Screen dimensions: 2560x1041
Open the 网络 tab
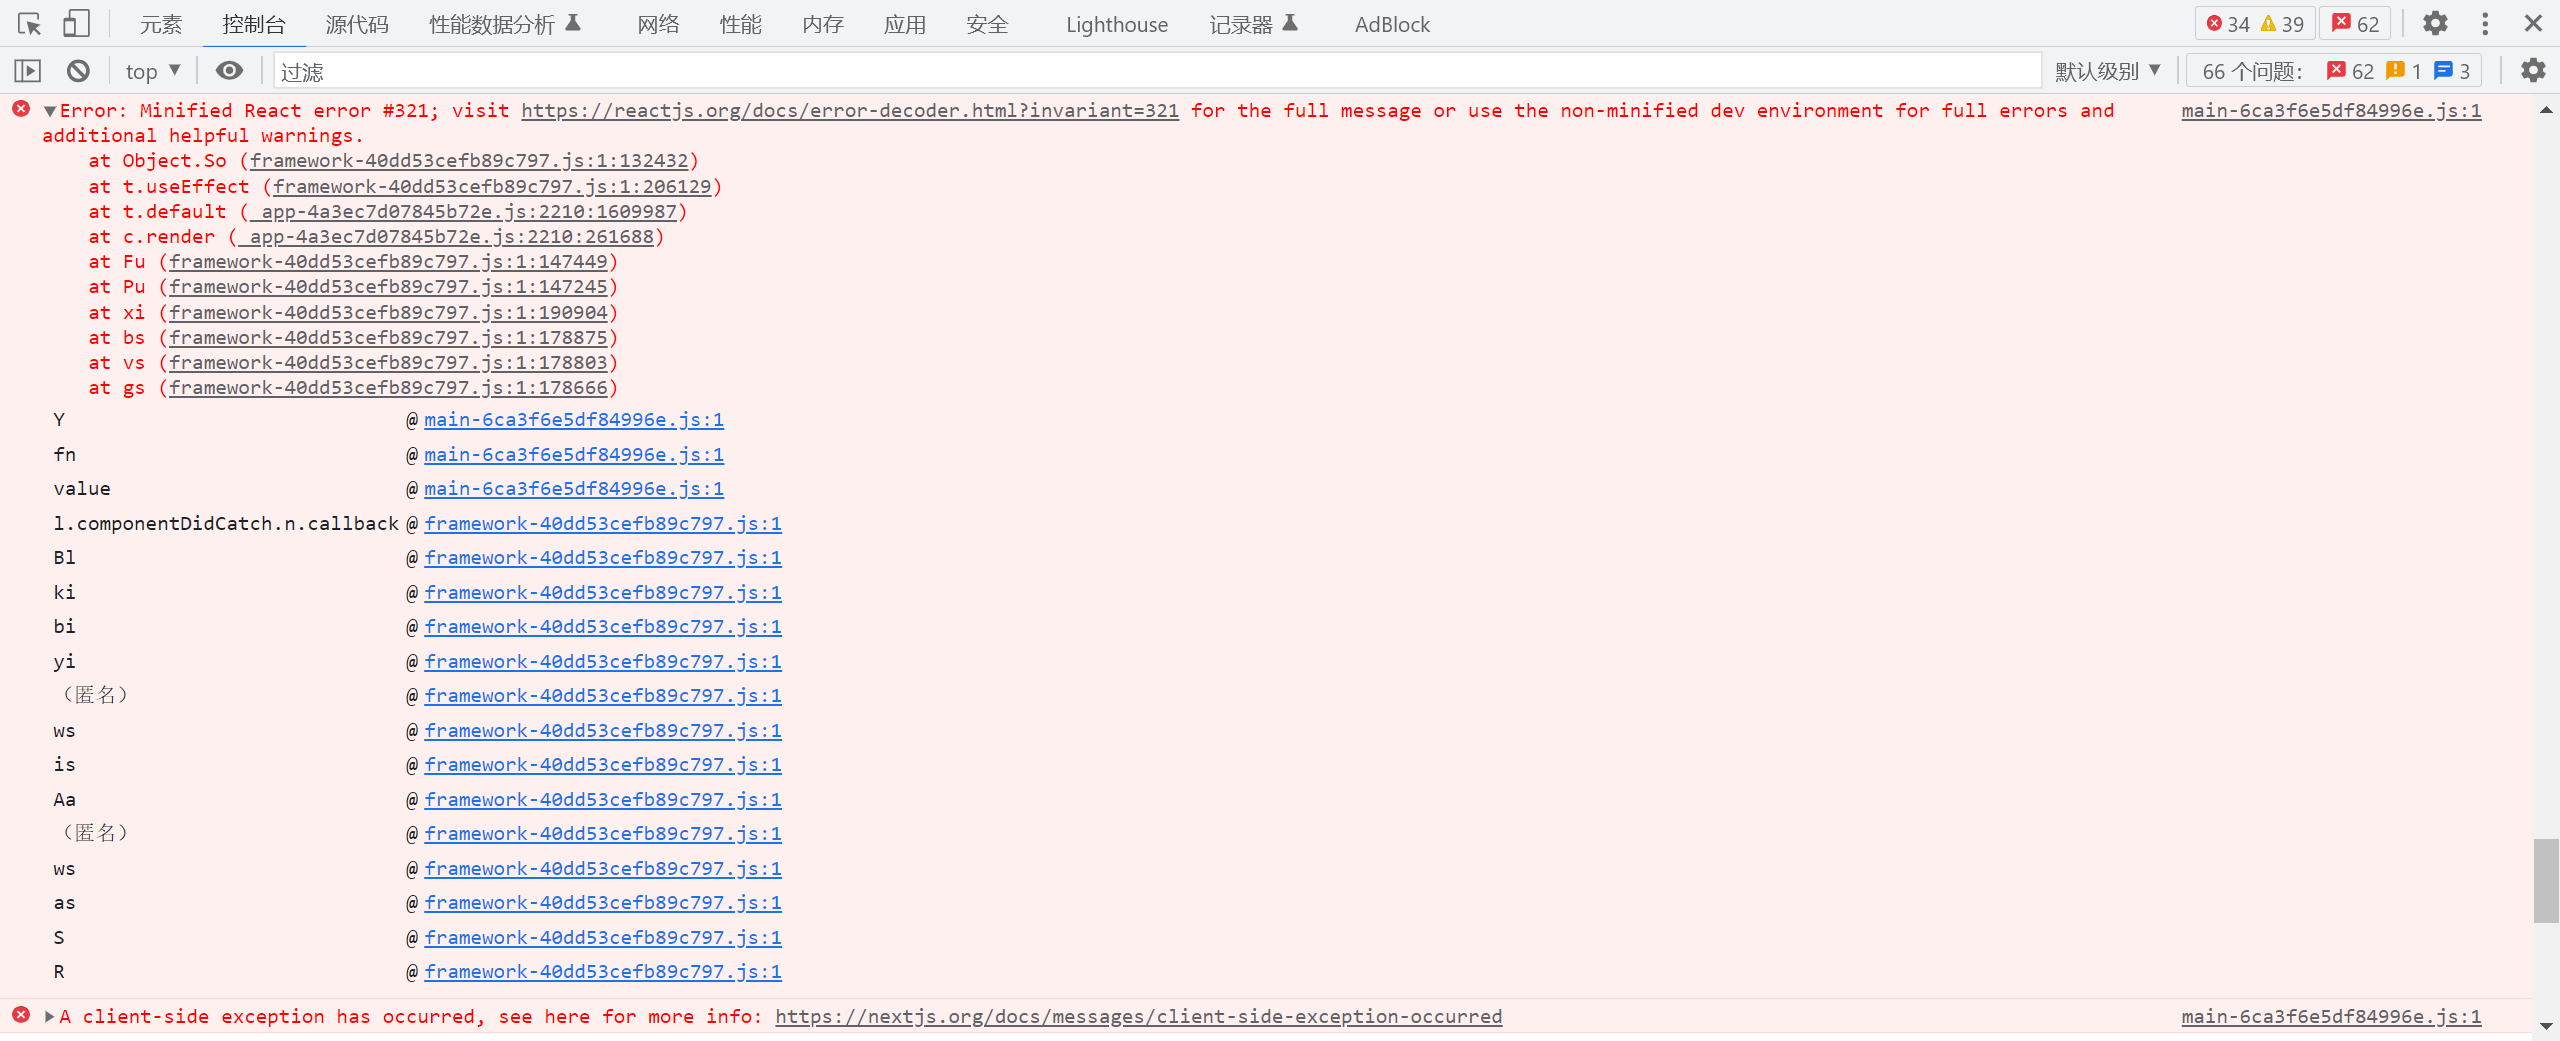click(658, 24)
